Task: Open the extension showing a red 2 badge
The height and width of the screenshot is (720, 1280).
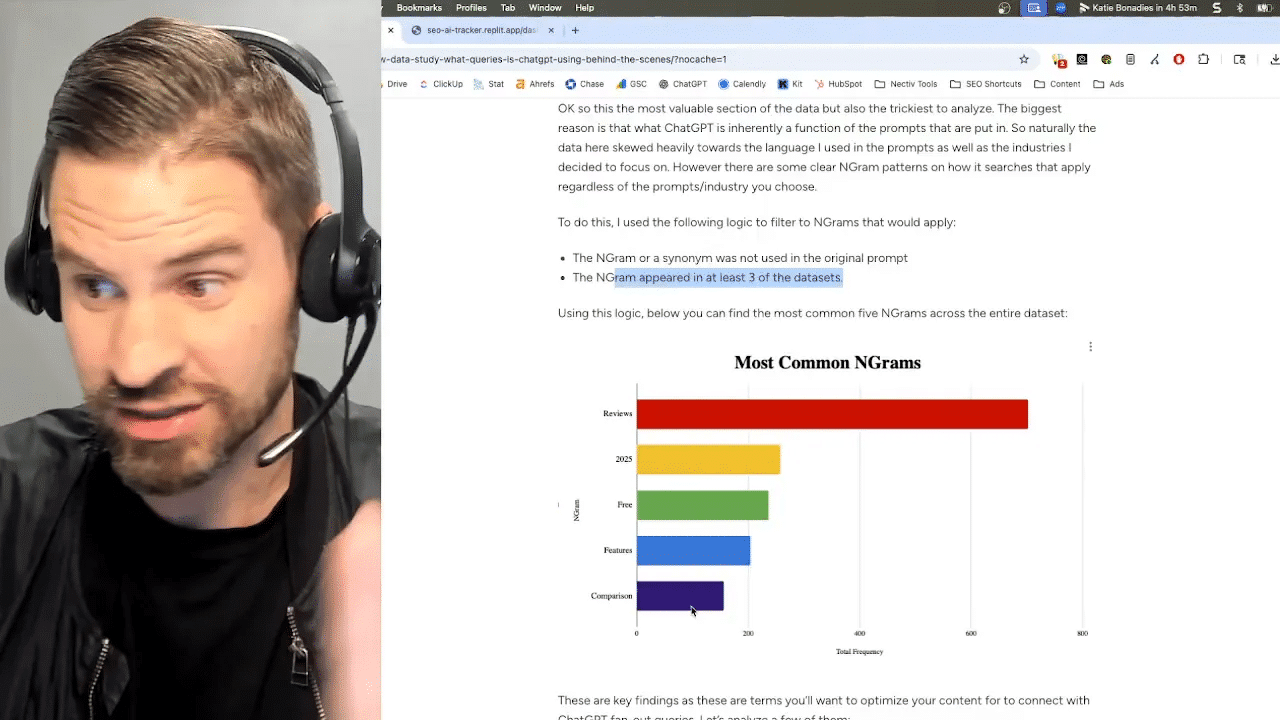Action: [1059, 59]
